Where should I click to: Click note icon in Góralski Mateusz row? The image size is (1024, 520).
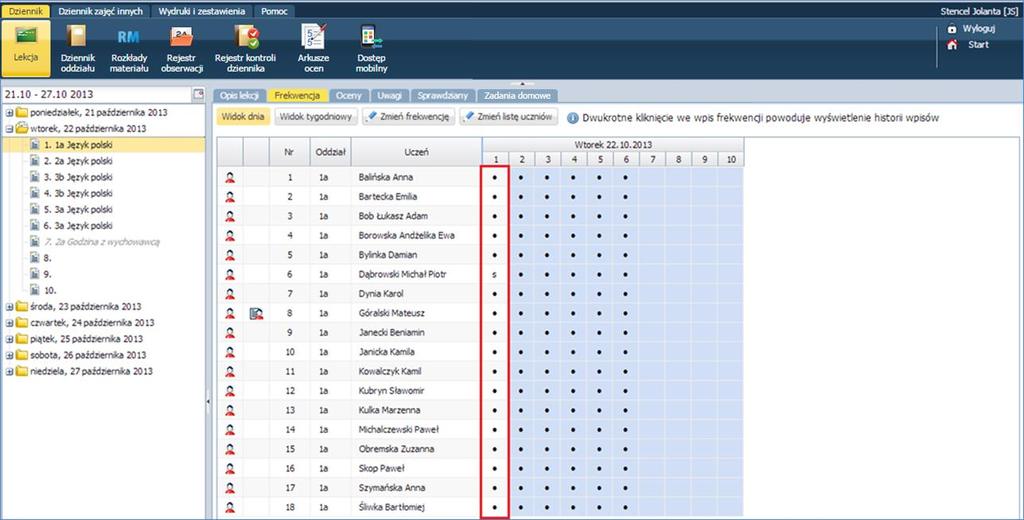[x=256, y=314]
